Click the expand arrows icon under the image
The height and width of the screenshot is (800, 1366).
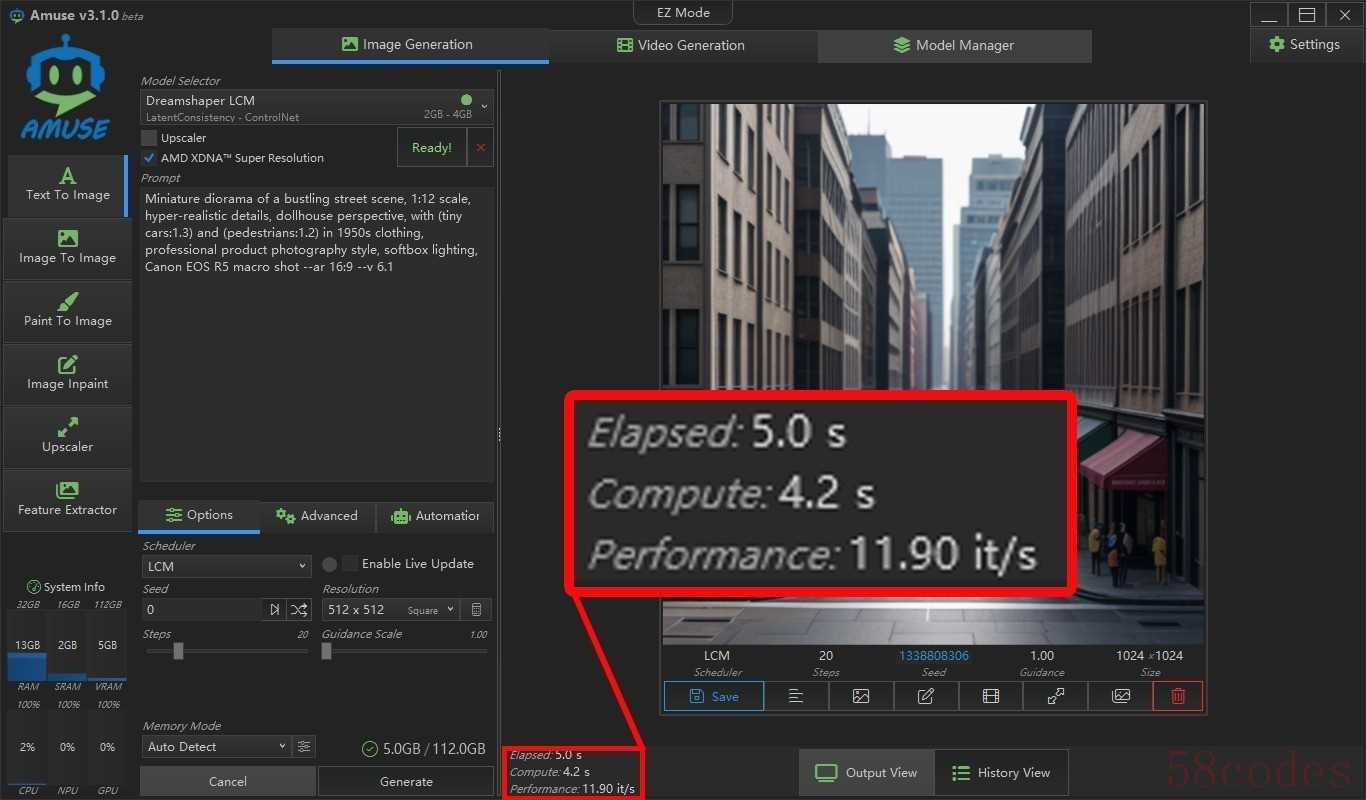[x=1055, y=696]
